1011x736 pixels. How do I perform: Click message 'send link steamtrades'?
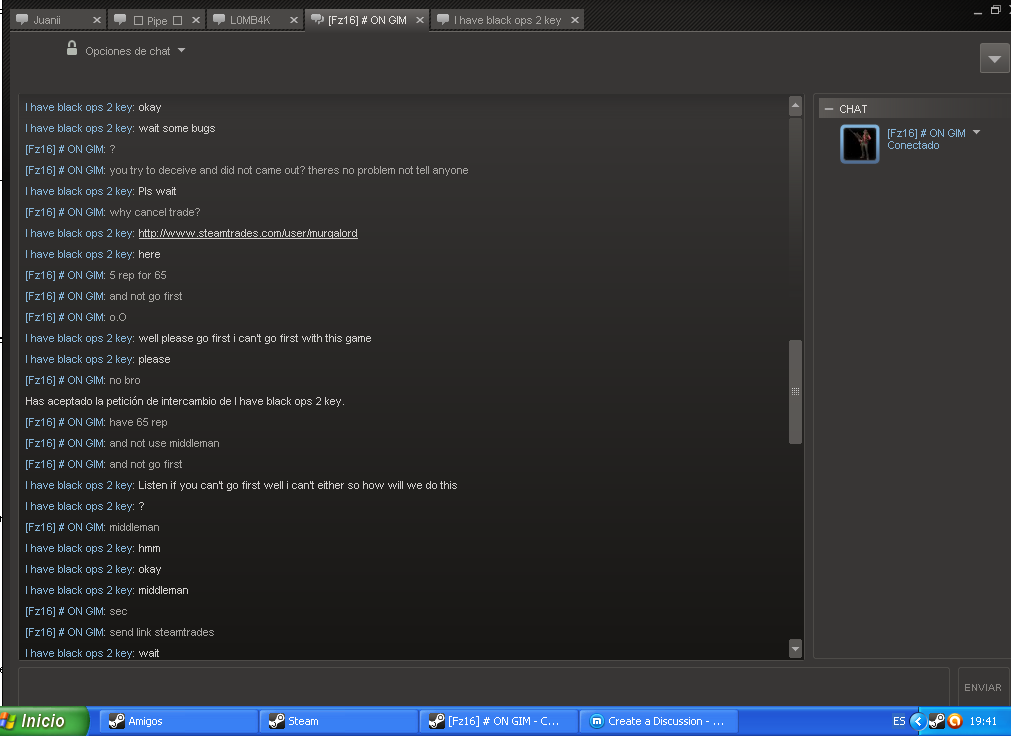(x=162, y=632)
